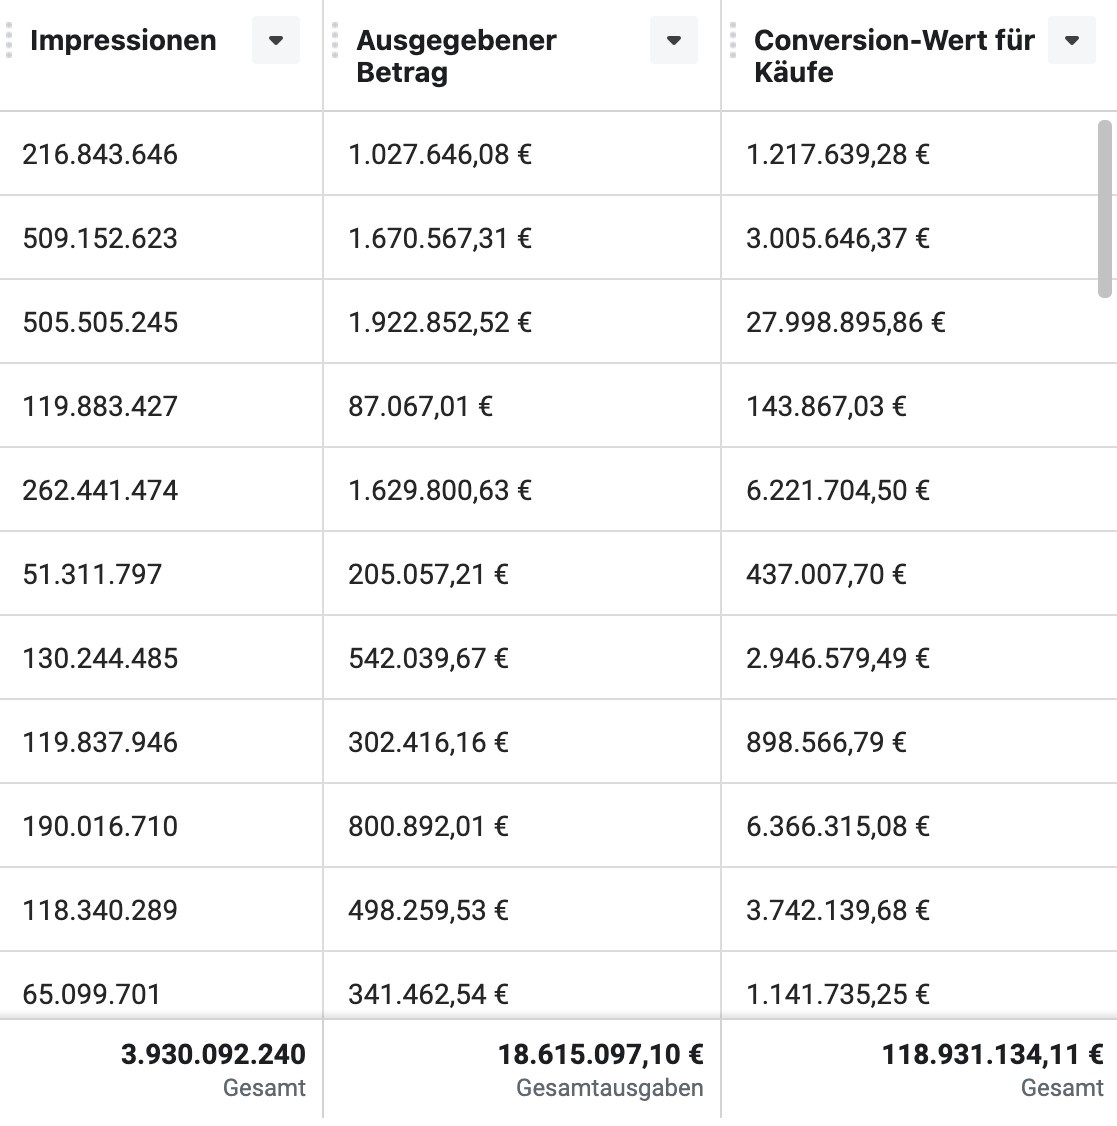Viewport: 1117px width, 1126px height.
Task: Click Gesamtausgaben total 18.615.097,10 €
Action: tap(600, 1055)
